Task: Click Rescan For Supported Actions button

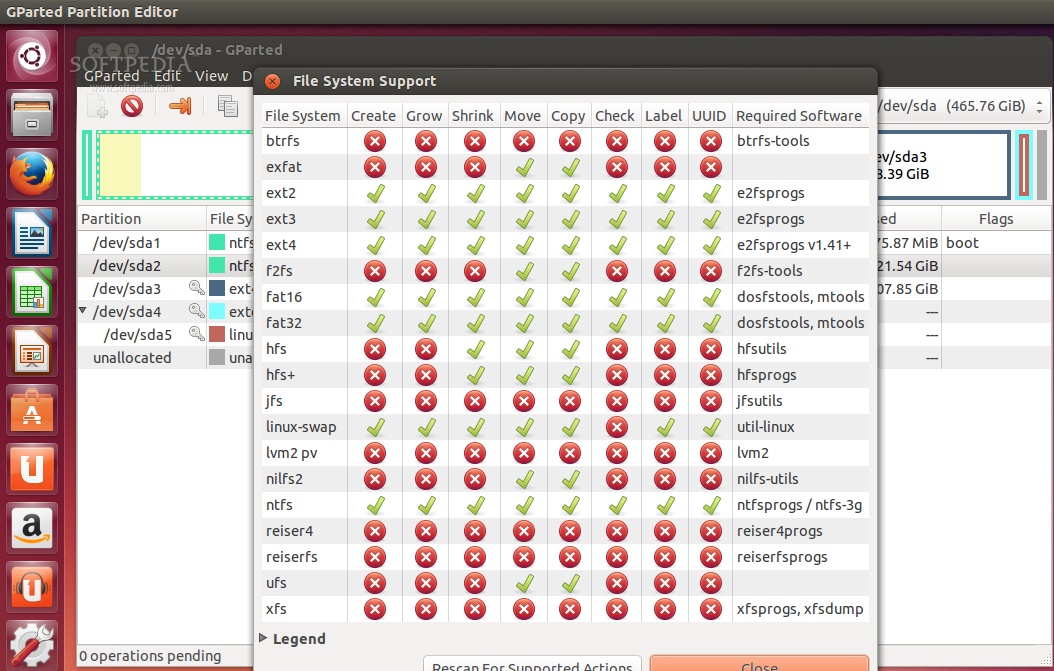Action: click(x=533, y=664)
